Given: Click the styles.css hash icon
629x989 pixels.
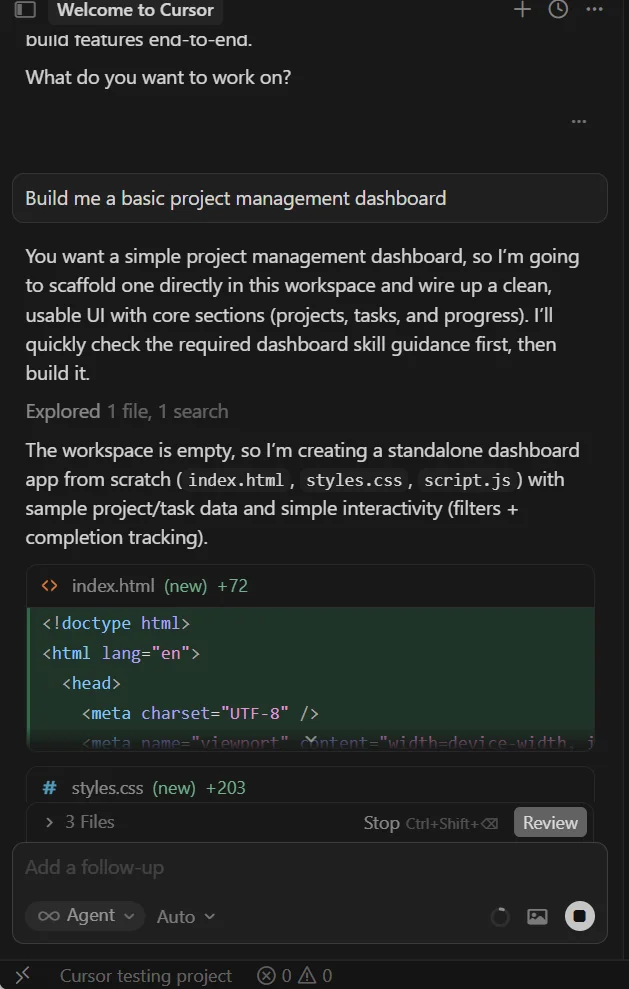Looking at the screenshot, I should coord(49,788).
